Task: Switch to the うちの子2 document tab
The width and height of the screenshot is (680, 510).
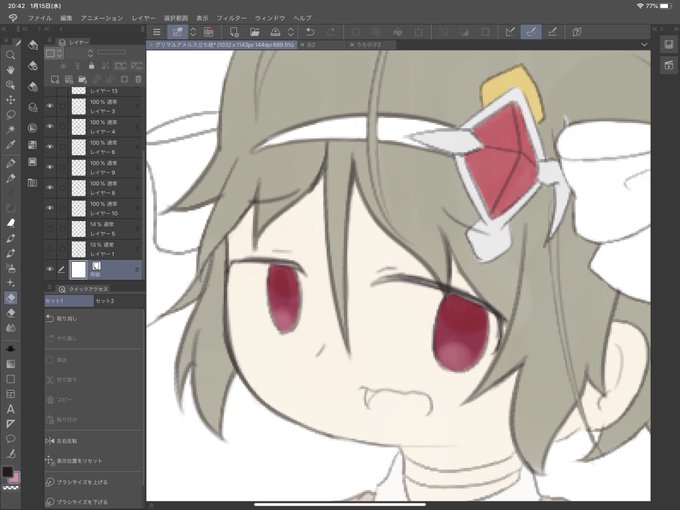Action: pyautogui.click(x=369, y=45)
